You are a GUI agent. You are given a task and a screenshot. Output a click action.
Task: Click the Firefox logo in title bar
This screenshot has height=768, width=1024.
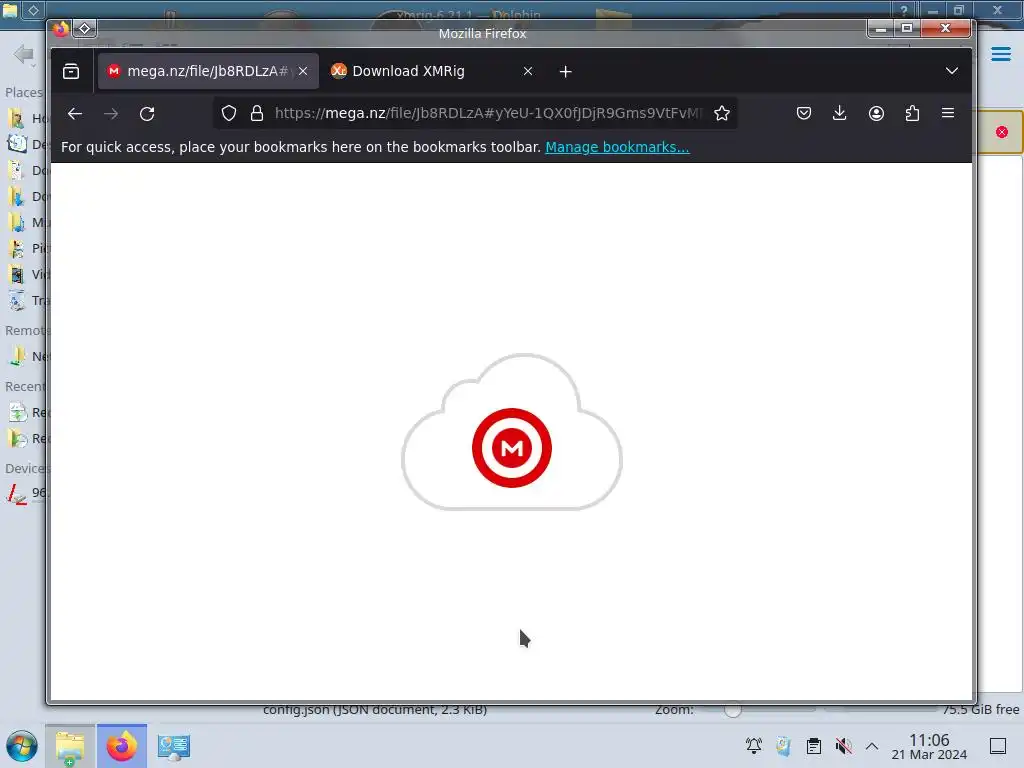tap(61, 29)
